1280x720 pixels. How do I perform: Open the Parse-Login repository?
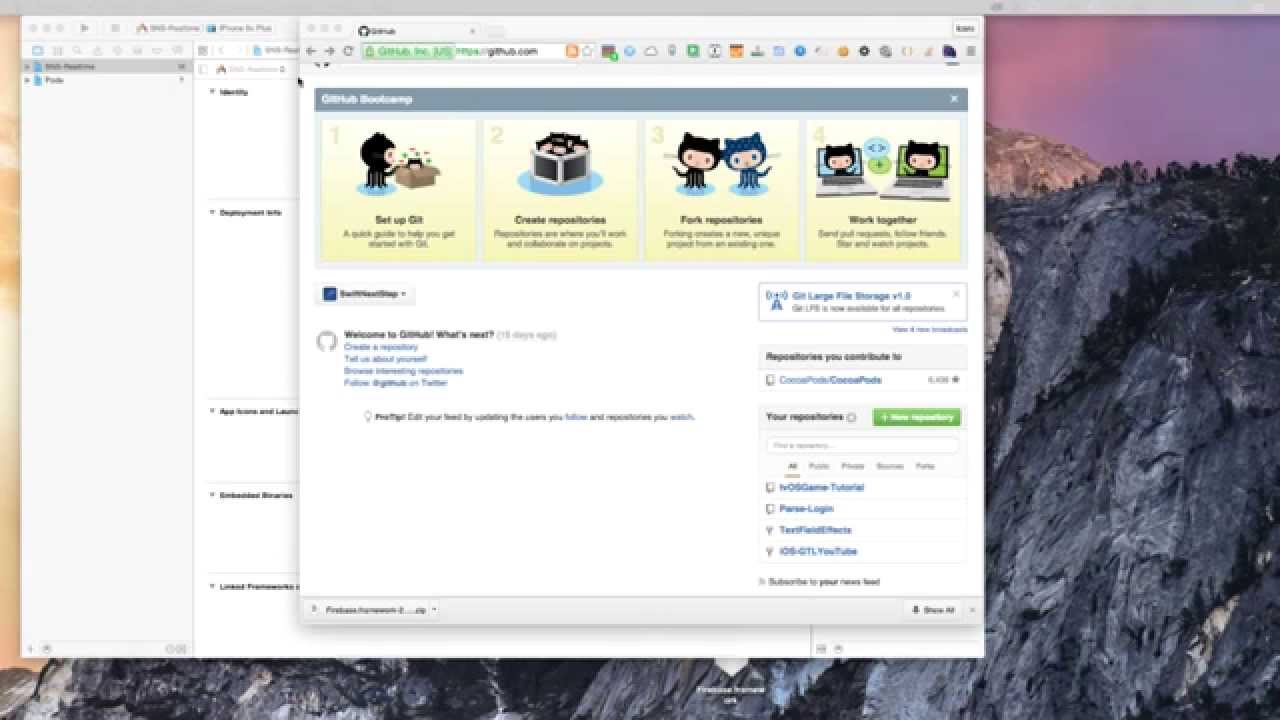806,509
